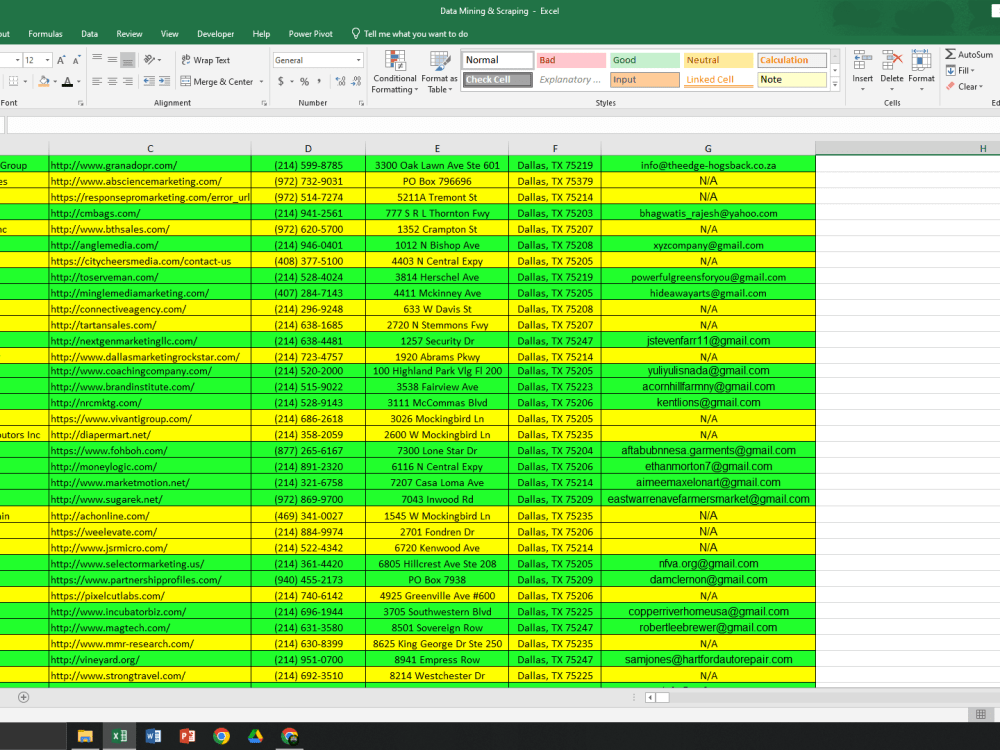The width and height of the screenshot is (1000, 750).
Task: Add a new sheet with the plus button
Action: 24,697
